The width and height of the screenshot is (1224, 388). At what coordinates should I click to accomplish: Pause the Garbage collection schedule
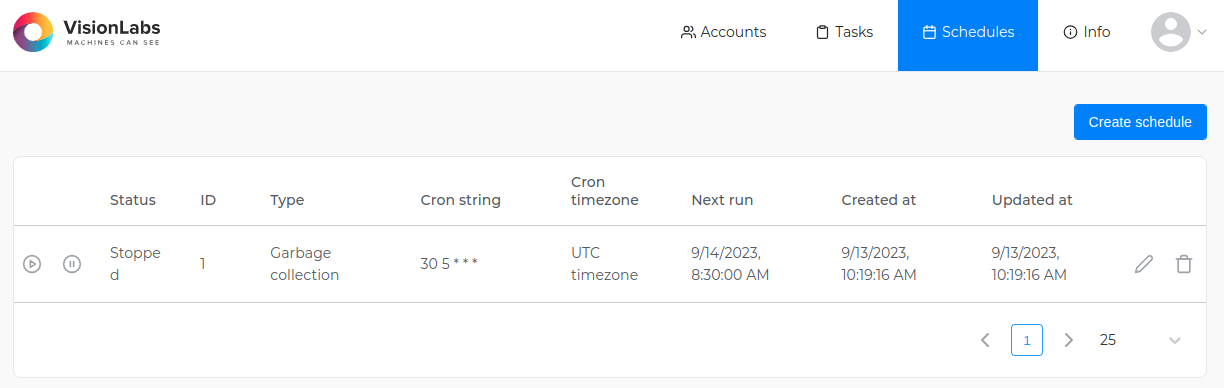pos(72,265)
